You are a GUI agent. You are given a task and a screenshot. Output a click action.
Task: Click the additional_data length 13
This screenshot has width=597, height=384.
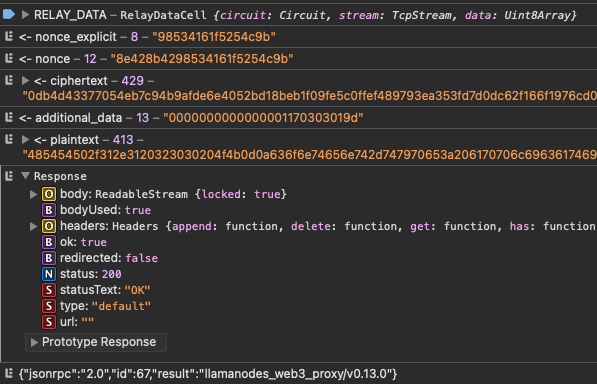point(143,118)
